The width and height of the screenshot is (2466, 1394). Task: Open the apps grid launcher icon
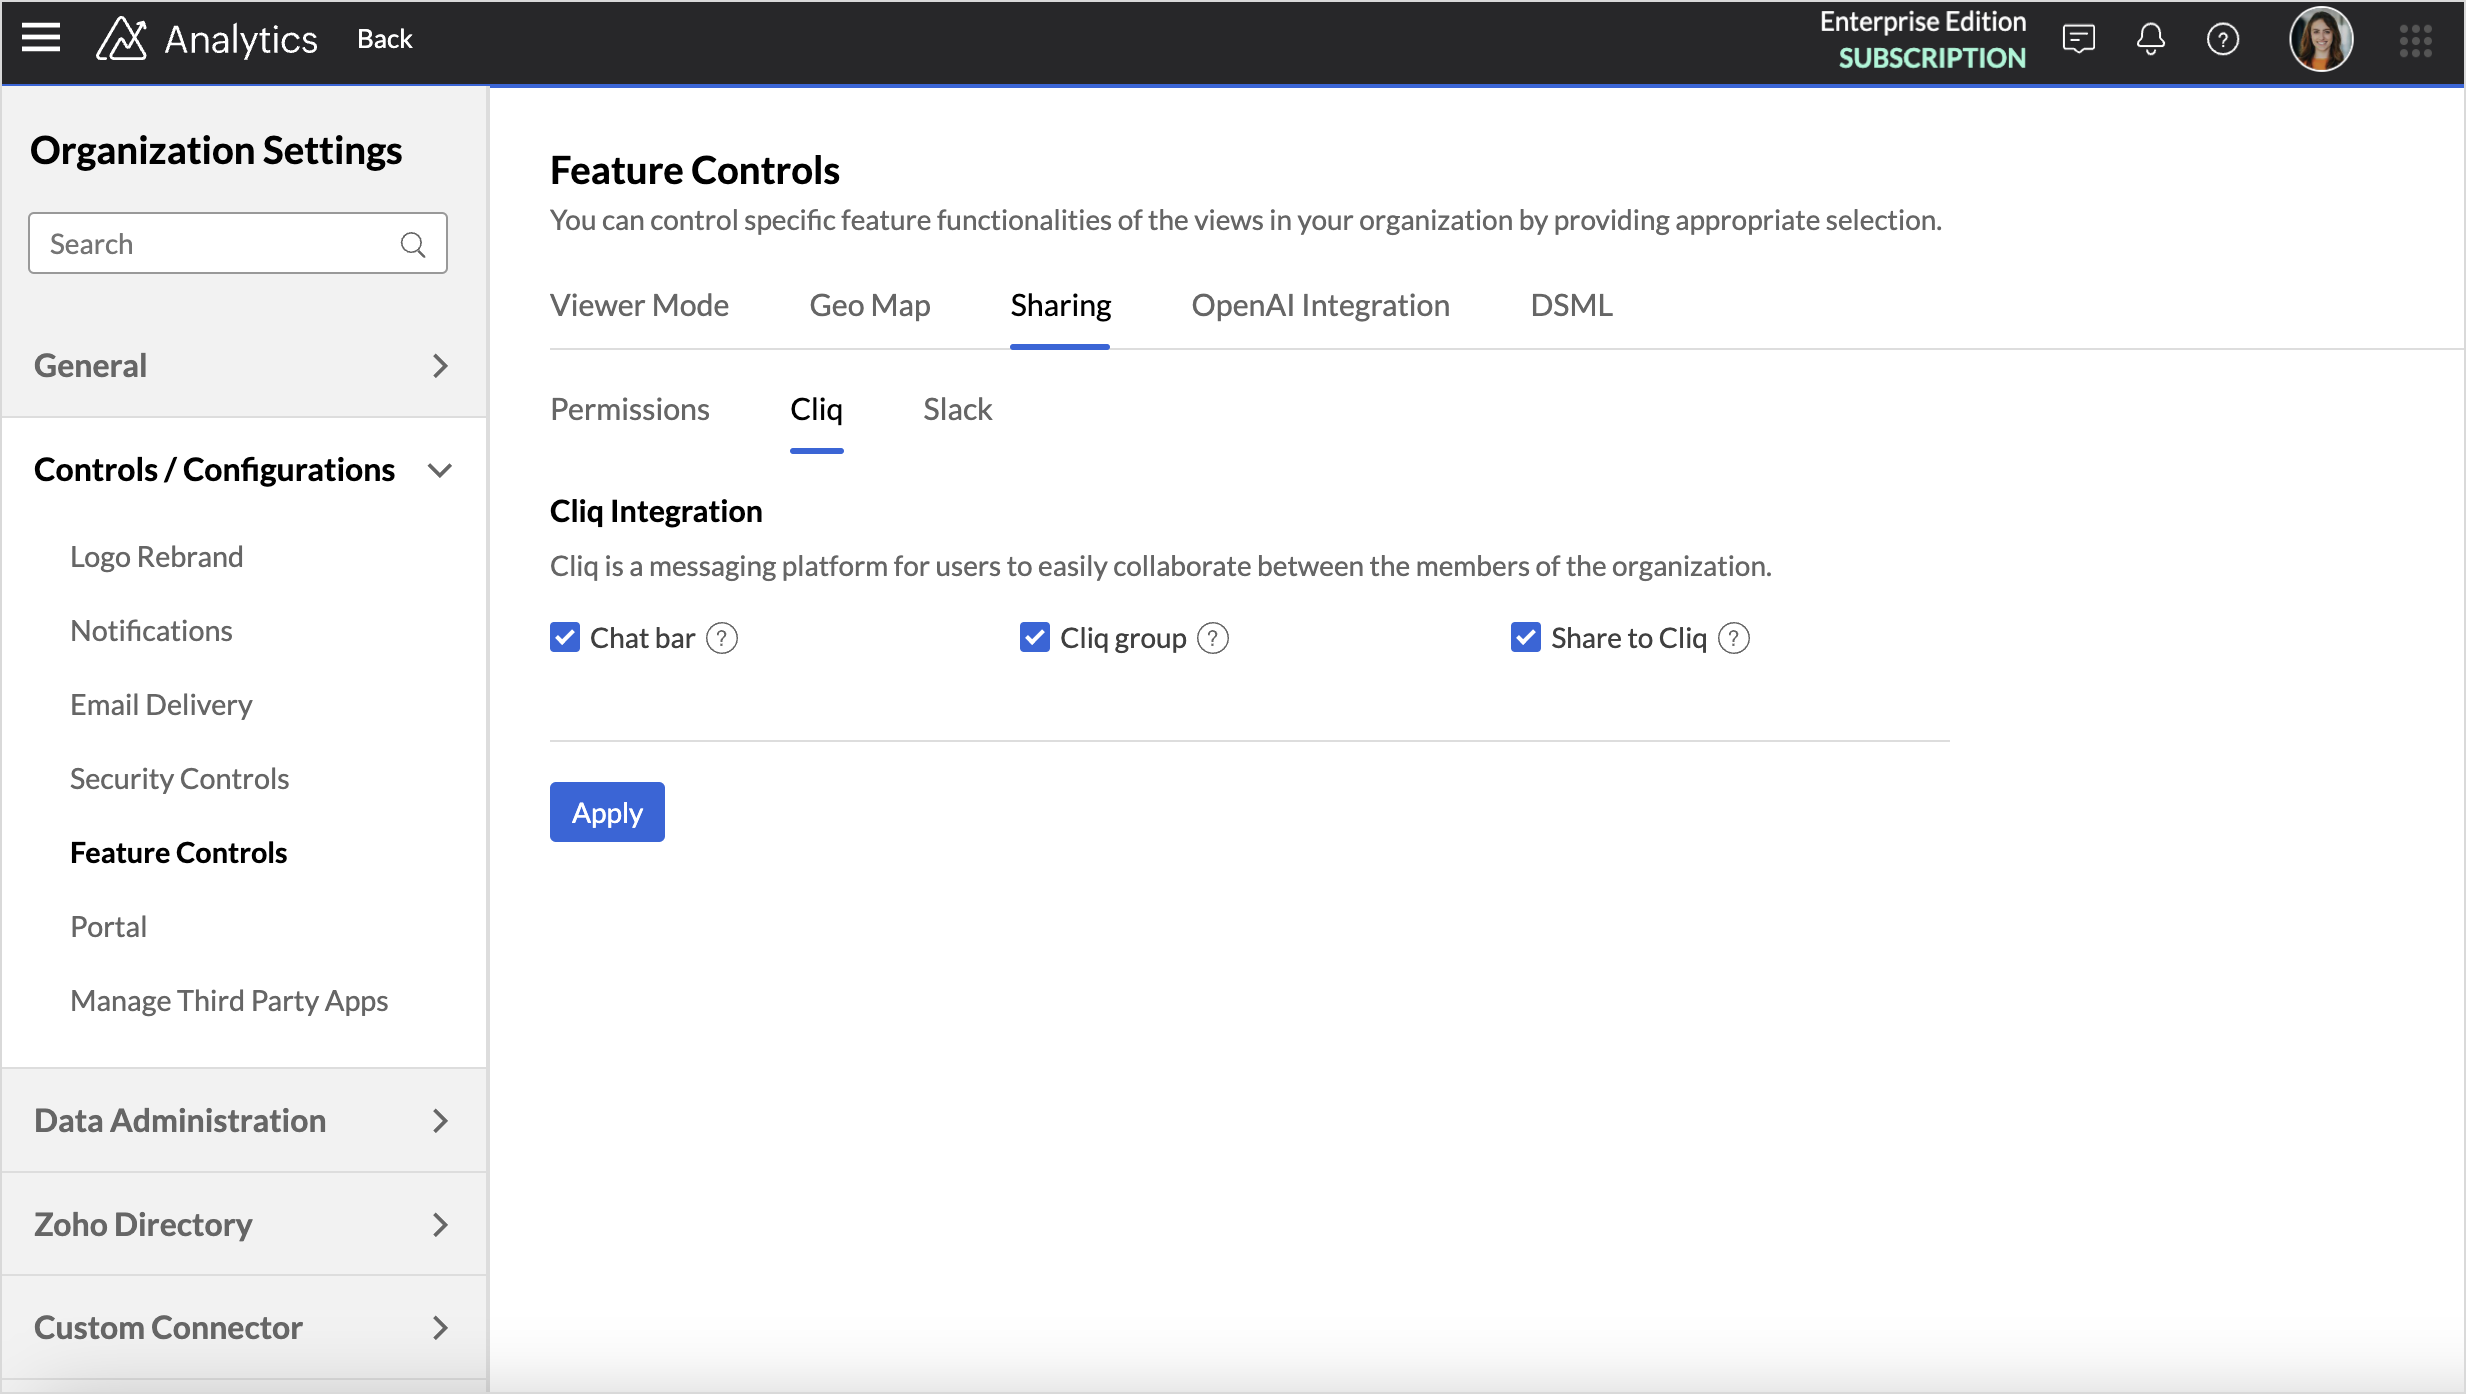pyautogui.click(x=2415, y=41)
